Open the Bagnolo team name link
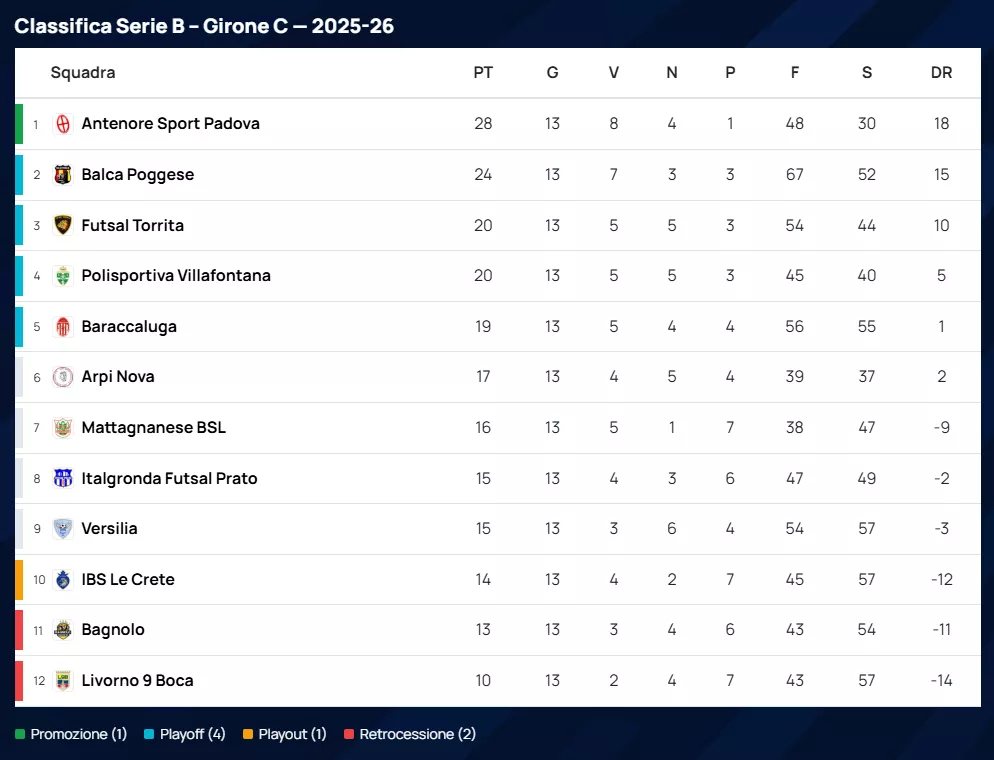This screenshot has height=760, width=994. pyautogui.click(x=113, y=630)
